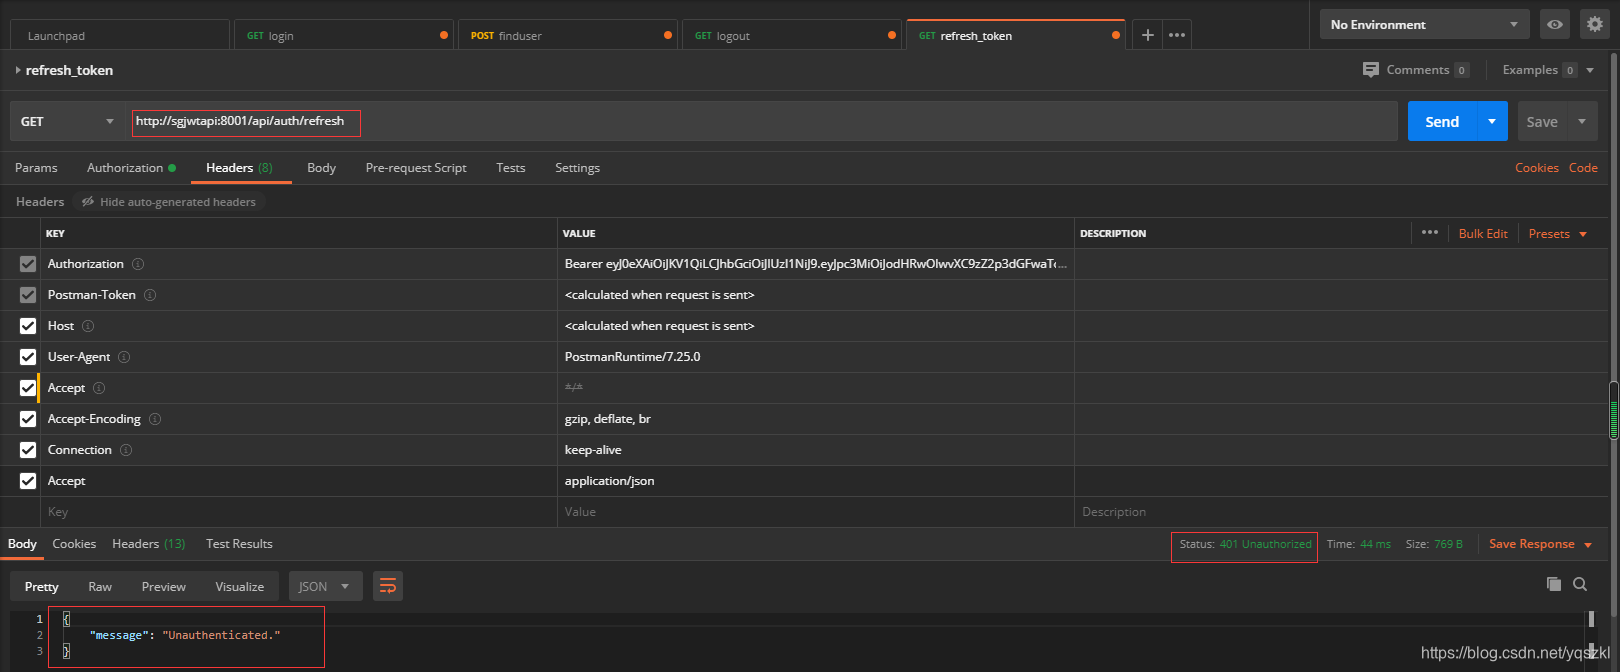Click the request URL input field

(762, 122)
